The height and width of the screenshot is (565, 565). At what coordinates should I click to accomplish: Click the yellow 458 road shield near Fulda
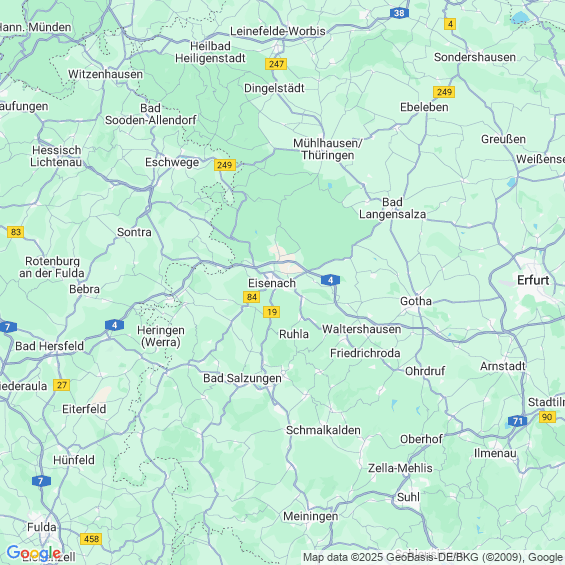click(91, 539)
